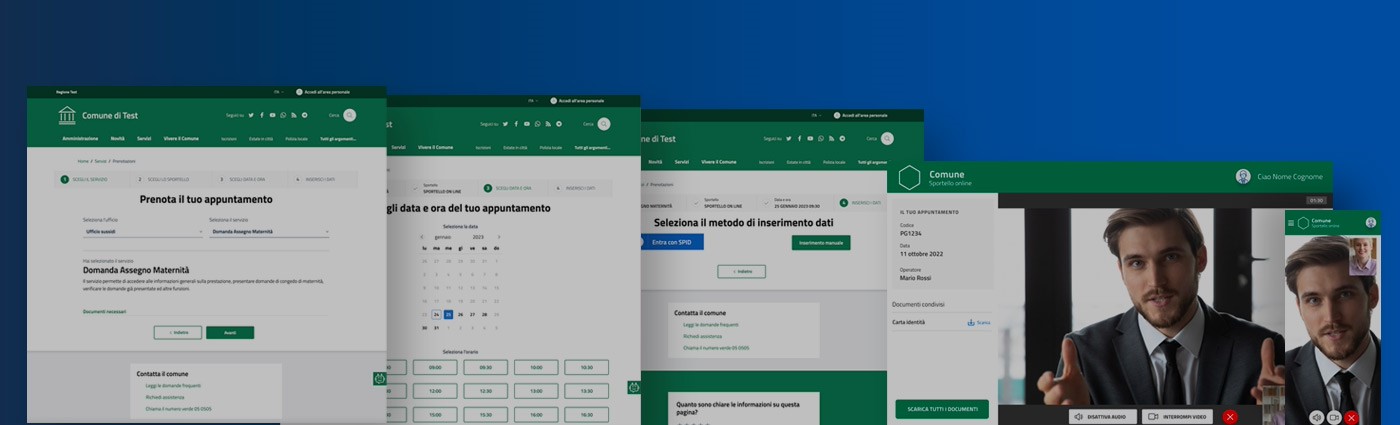
Task: Open hamburger menu in mobile video view
Action: 1291,223
